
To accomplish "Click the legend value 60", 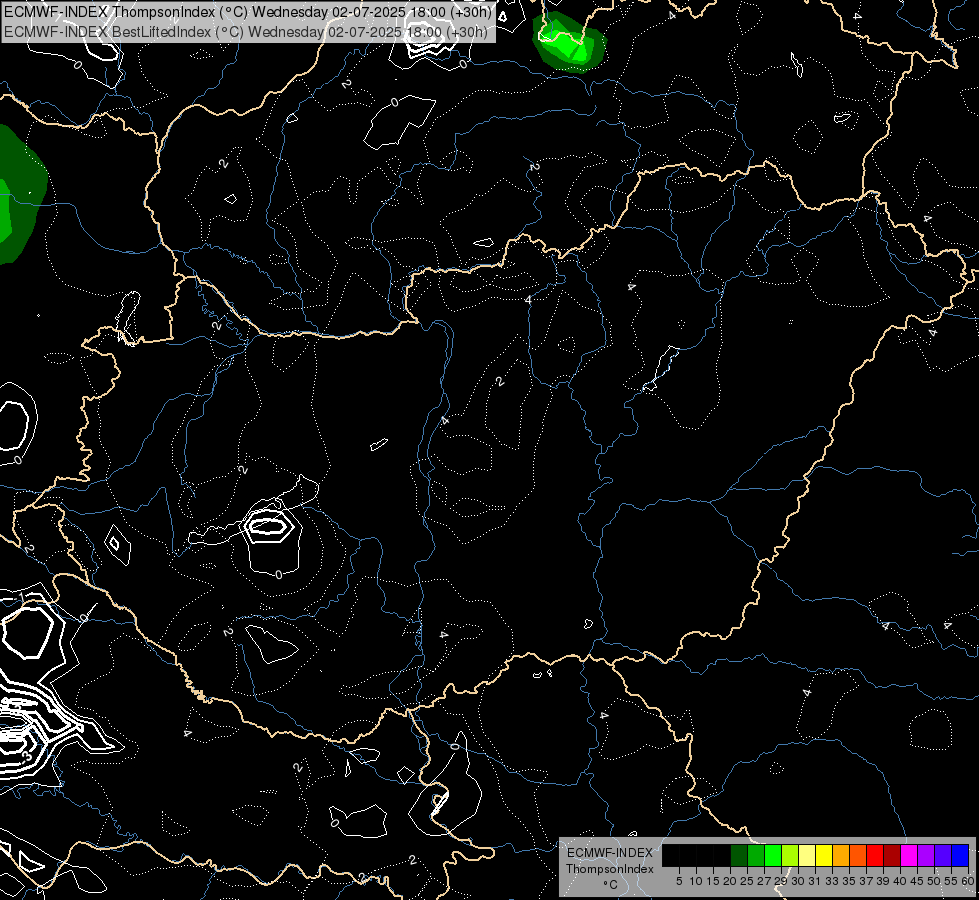I will (968, 881).
